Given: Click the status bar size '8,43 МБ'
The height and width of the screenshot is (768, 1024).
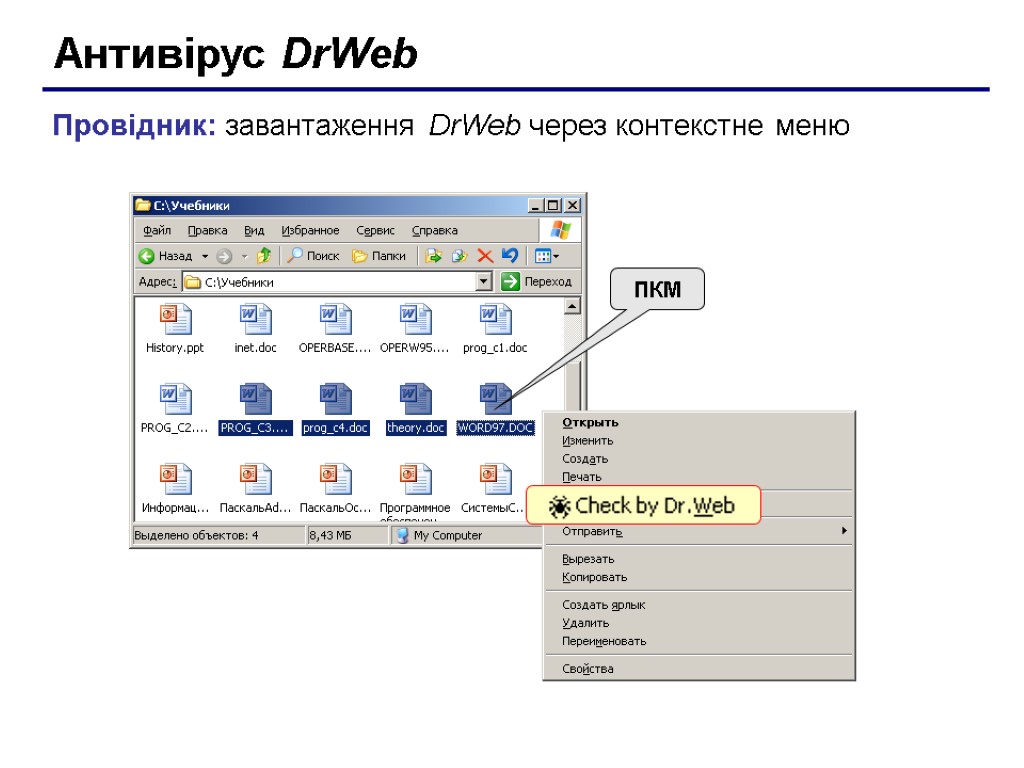Looking at the screenshot, I should click(330, 536).
